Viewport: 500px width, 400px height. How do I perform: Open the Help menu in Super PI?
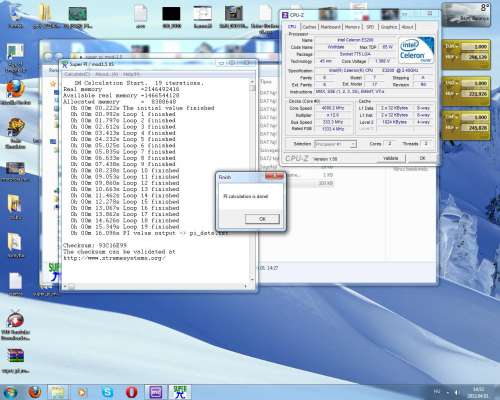(x=131, y=74)
